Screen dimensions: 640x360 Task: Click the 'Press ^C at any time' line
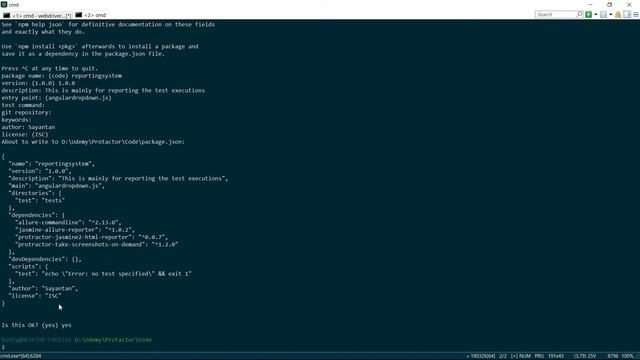[50, 69]
